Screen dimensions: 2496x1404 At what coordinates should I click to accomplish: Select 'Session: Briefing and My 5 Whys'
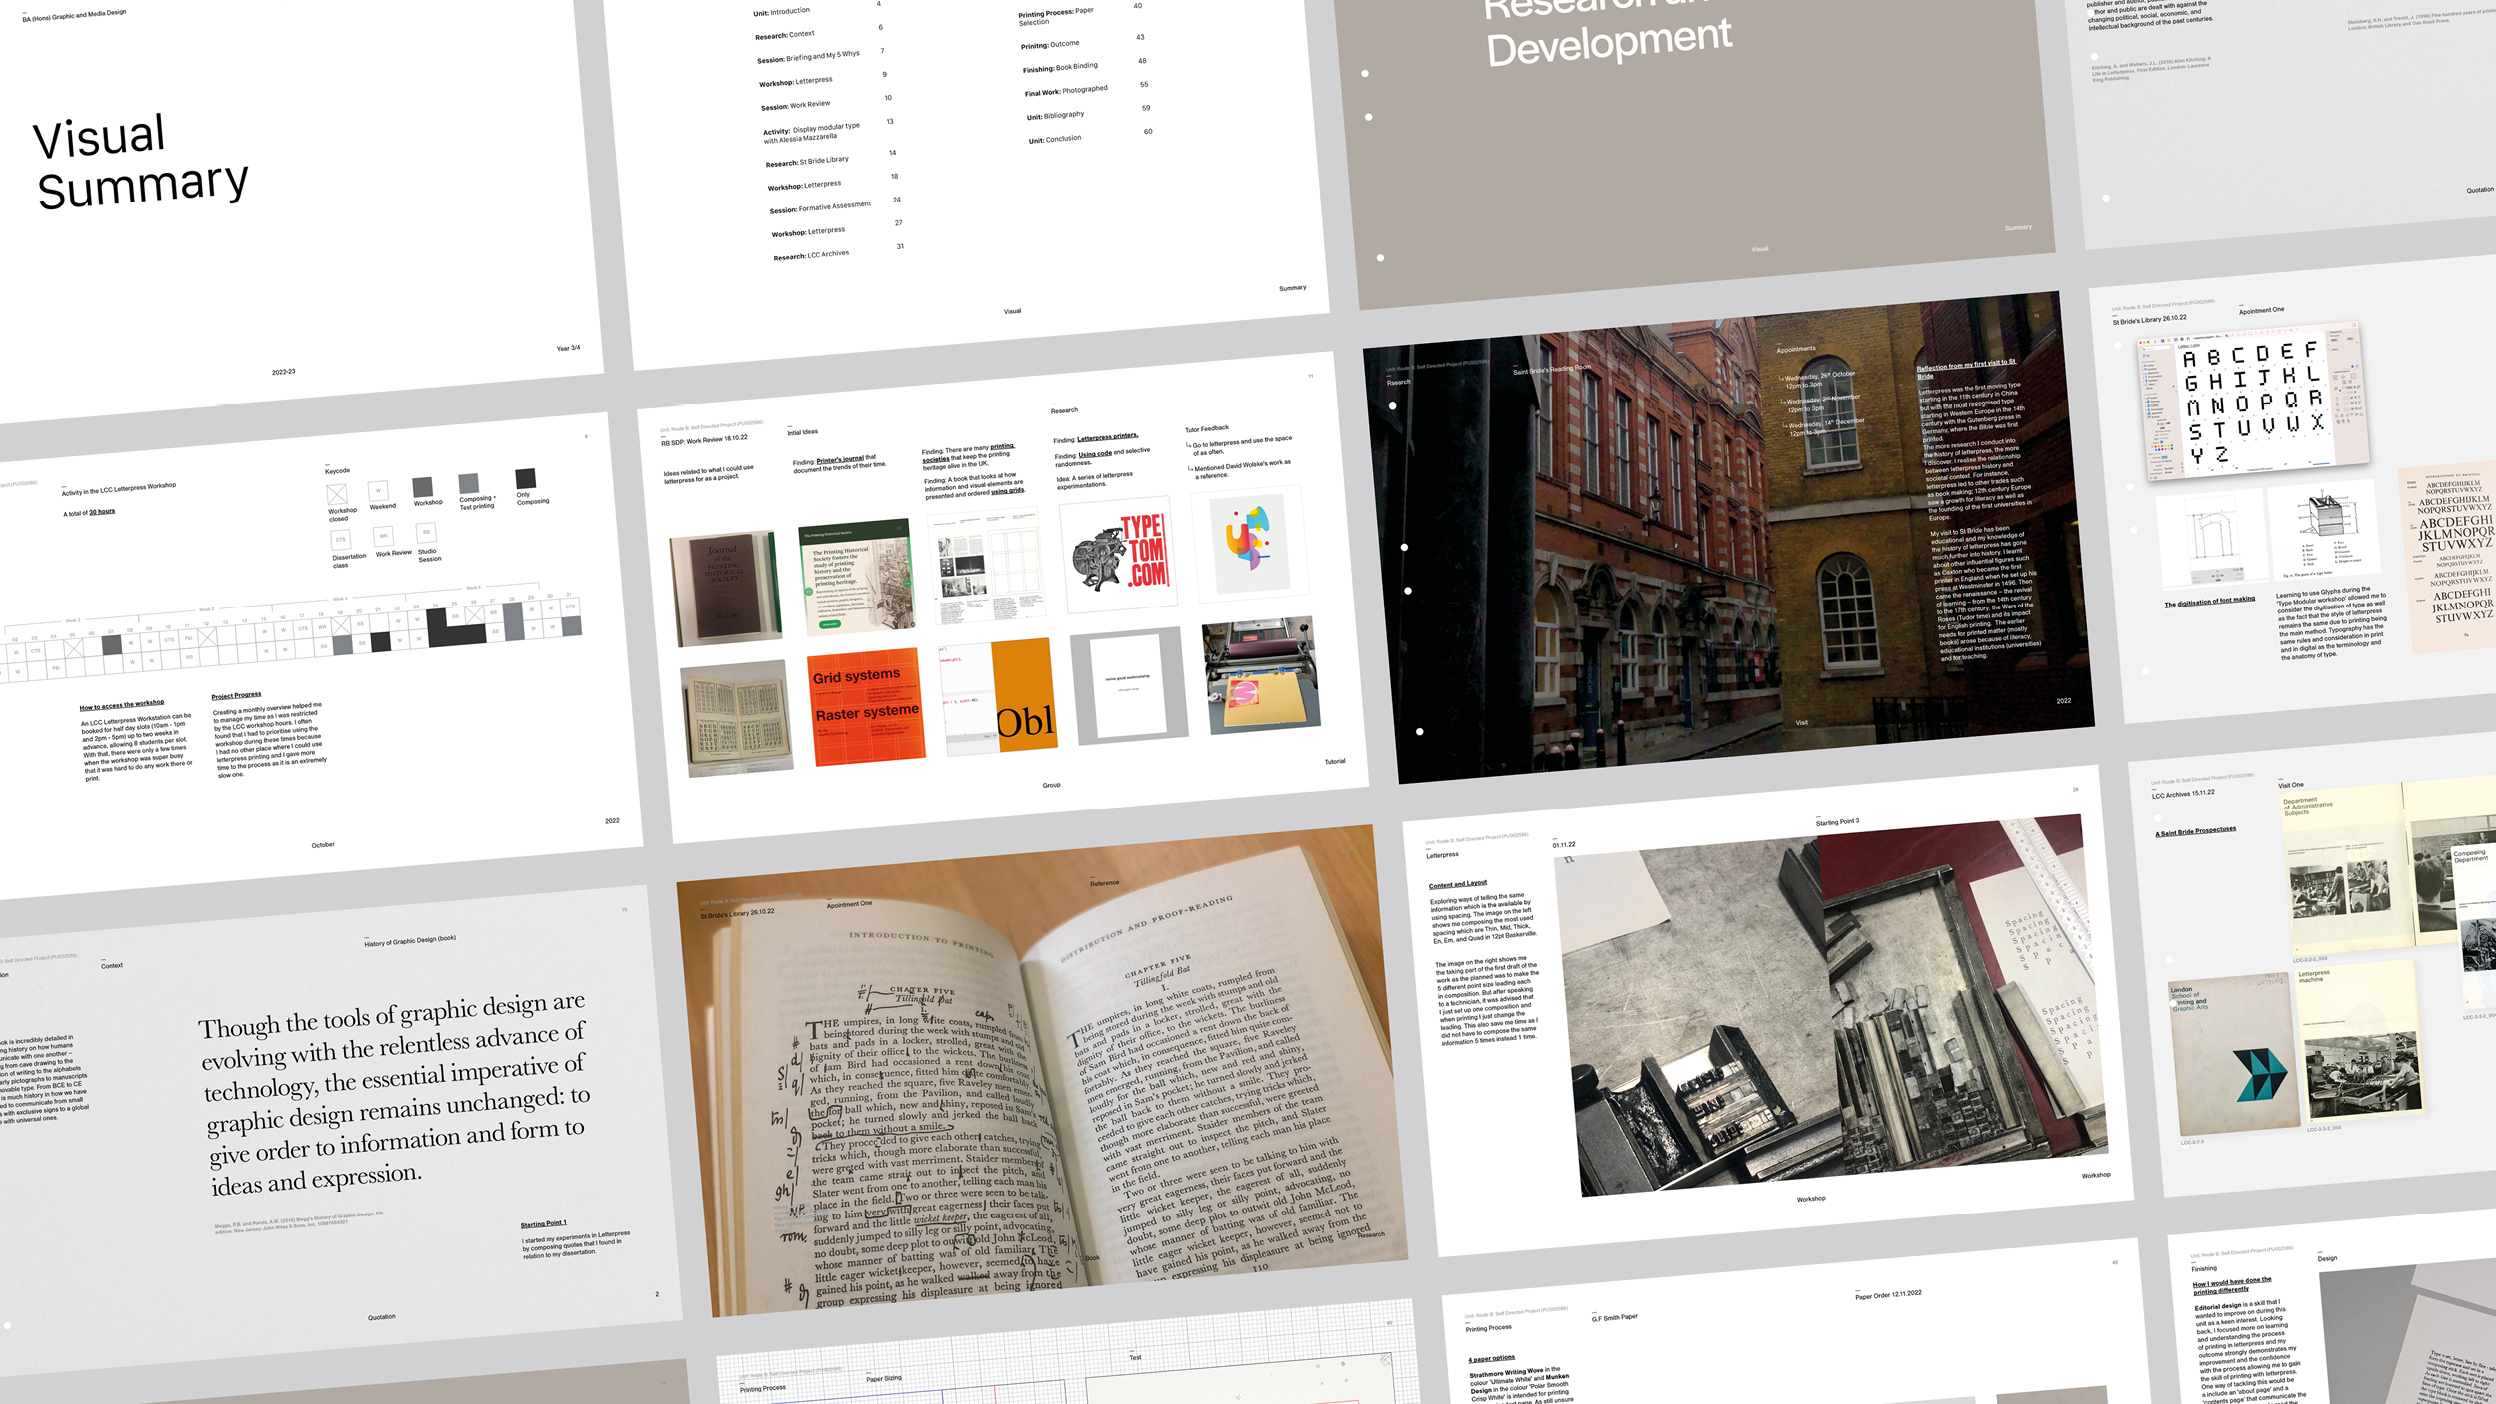point(808,57)
